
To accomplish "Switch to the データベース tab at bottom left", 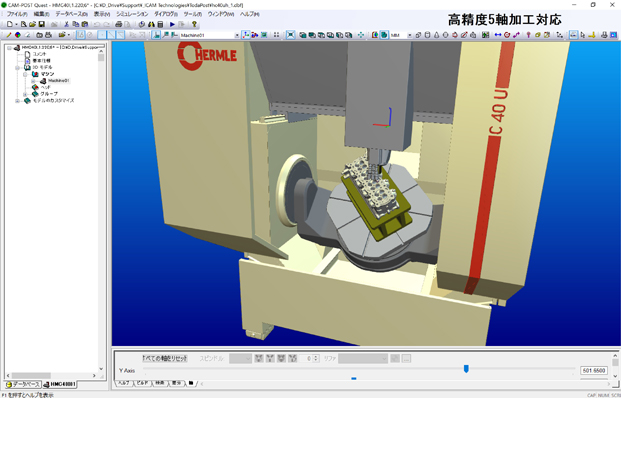I will click(23, 384).
